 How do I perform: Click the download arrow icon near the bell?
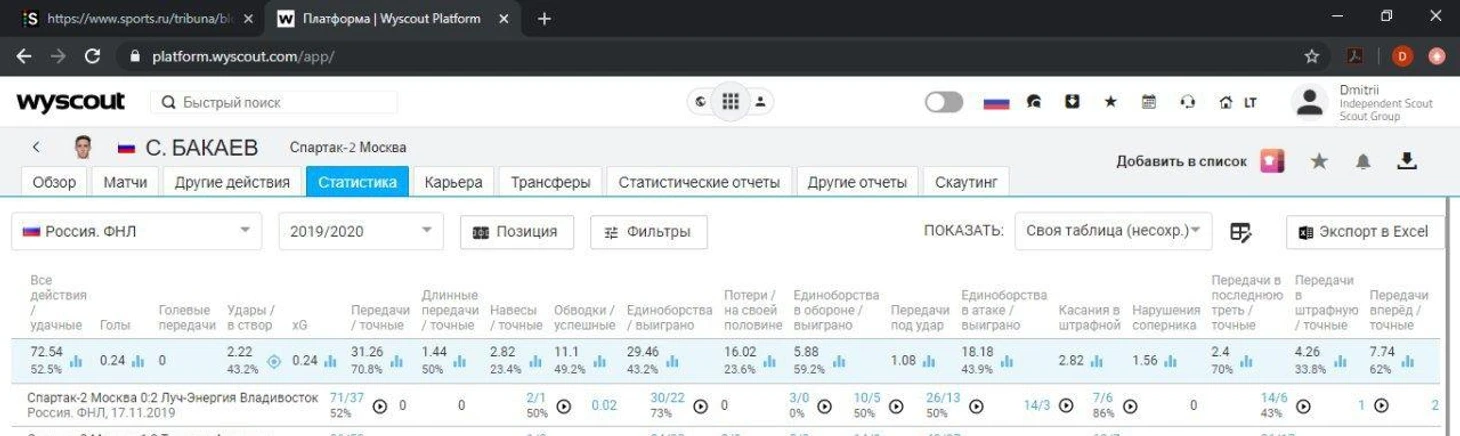[x=1407, y=160]
